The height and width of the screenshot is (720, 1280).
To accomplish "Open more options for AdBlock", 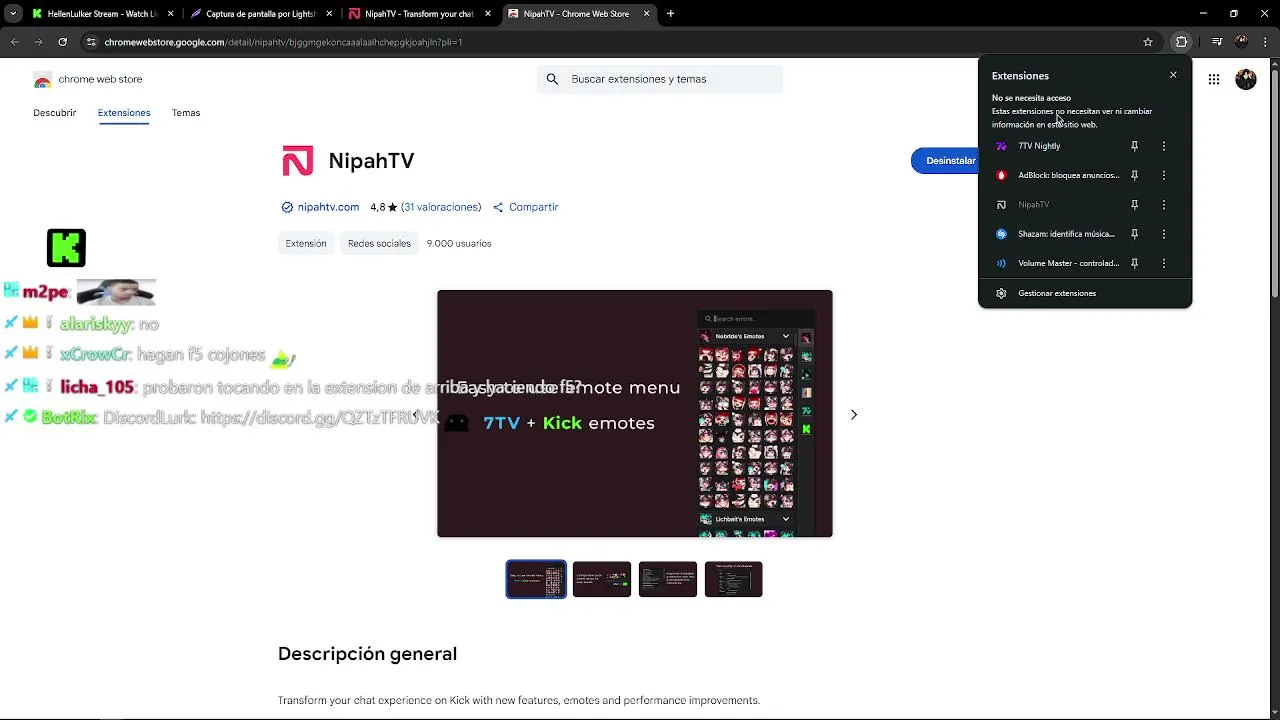I will 1163,175.
